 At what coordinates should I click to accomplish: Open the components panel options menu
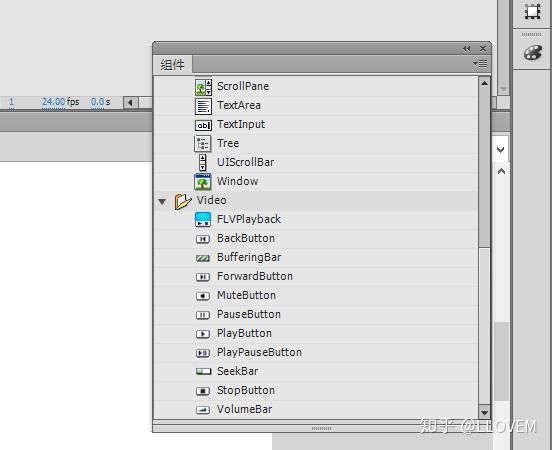point(480,64)
